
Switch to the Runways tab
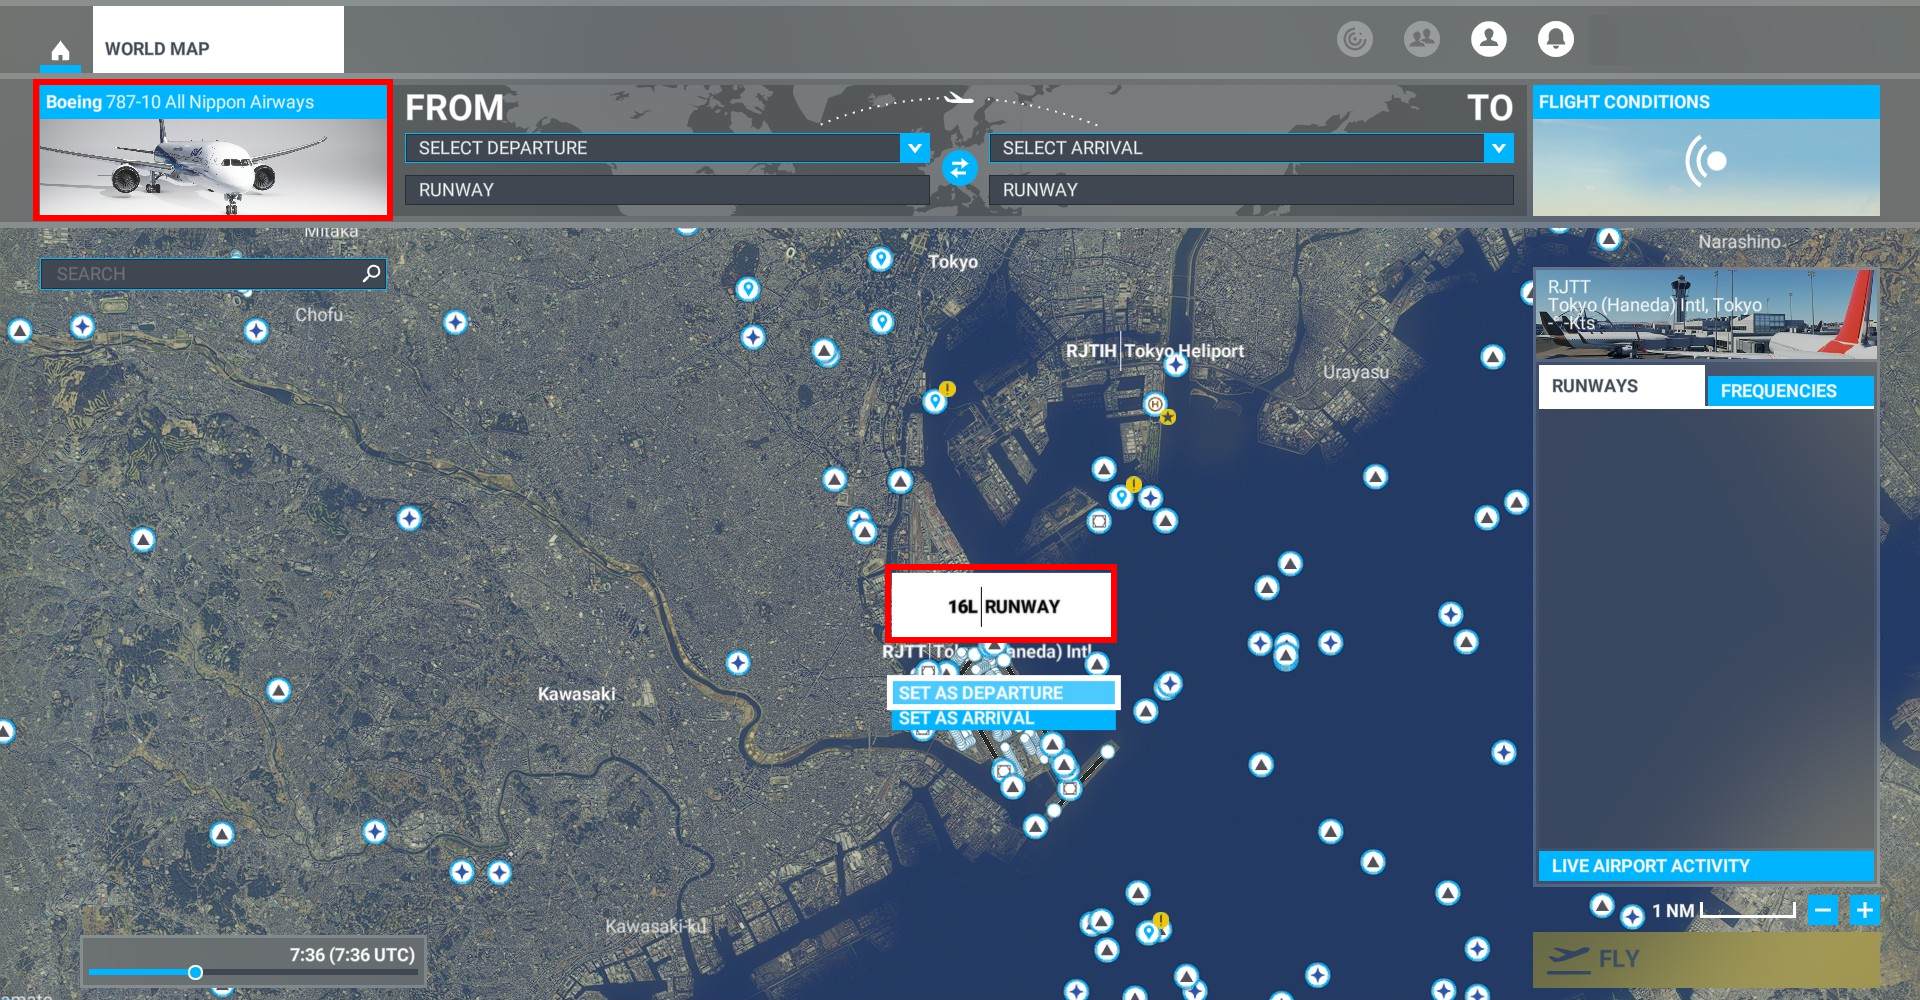[x=1621, y=386]
